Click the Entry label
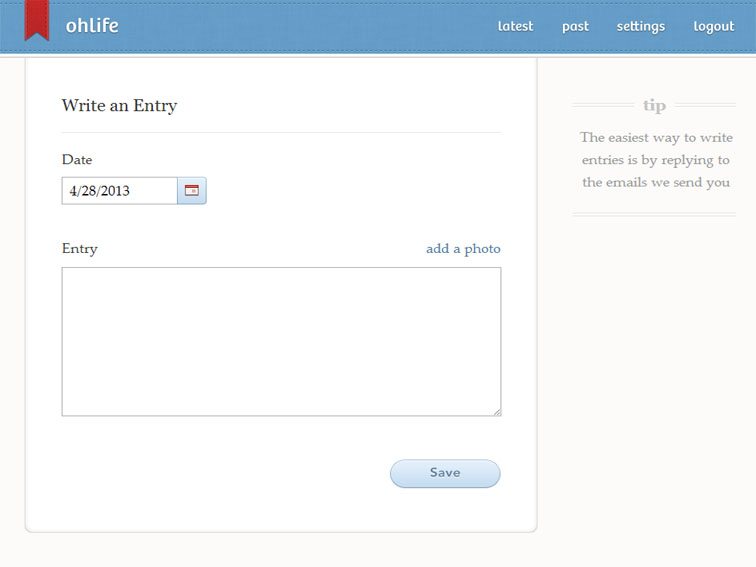This screenshot has height=567, width=756. [80, 249]
